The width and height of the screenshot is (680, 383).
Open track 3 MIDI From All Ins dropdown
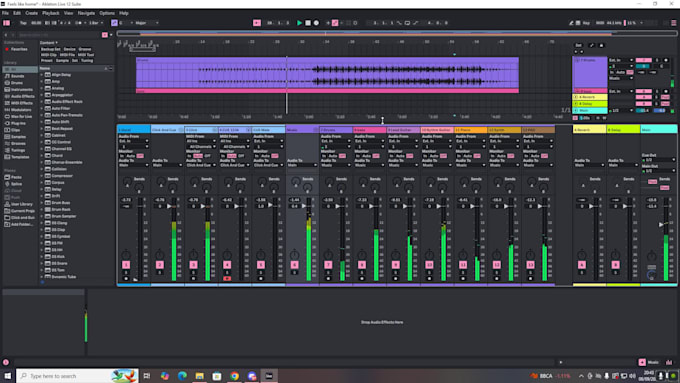click(x=201, y=141)
